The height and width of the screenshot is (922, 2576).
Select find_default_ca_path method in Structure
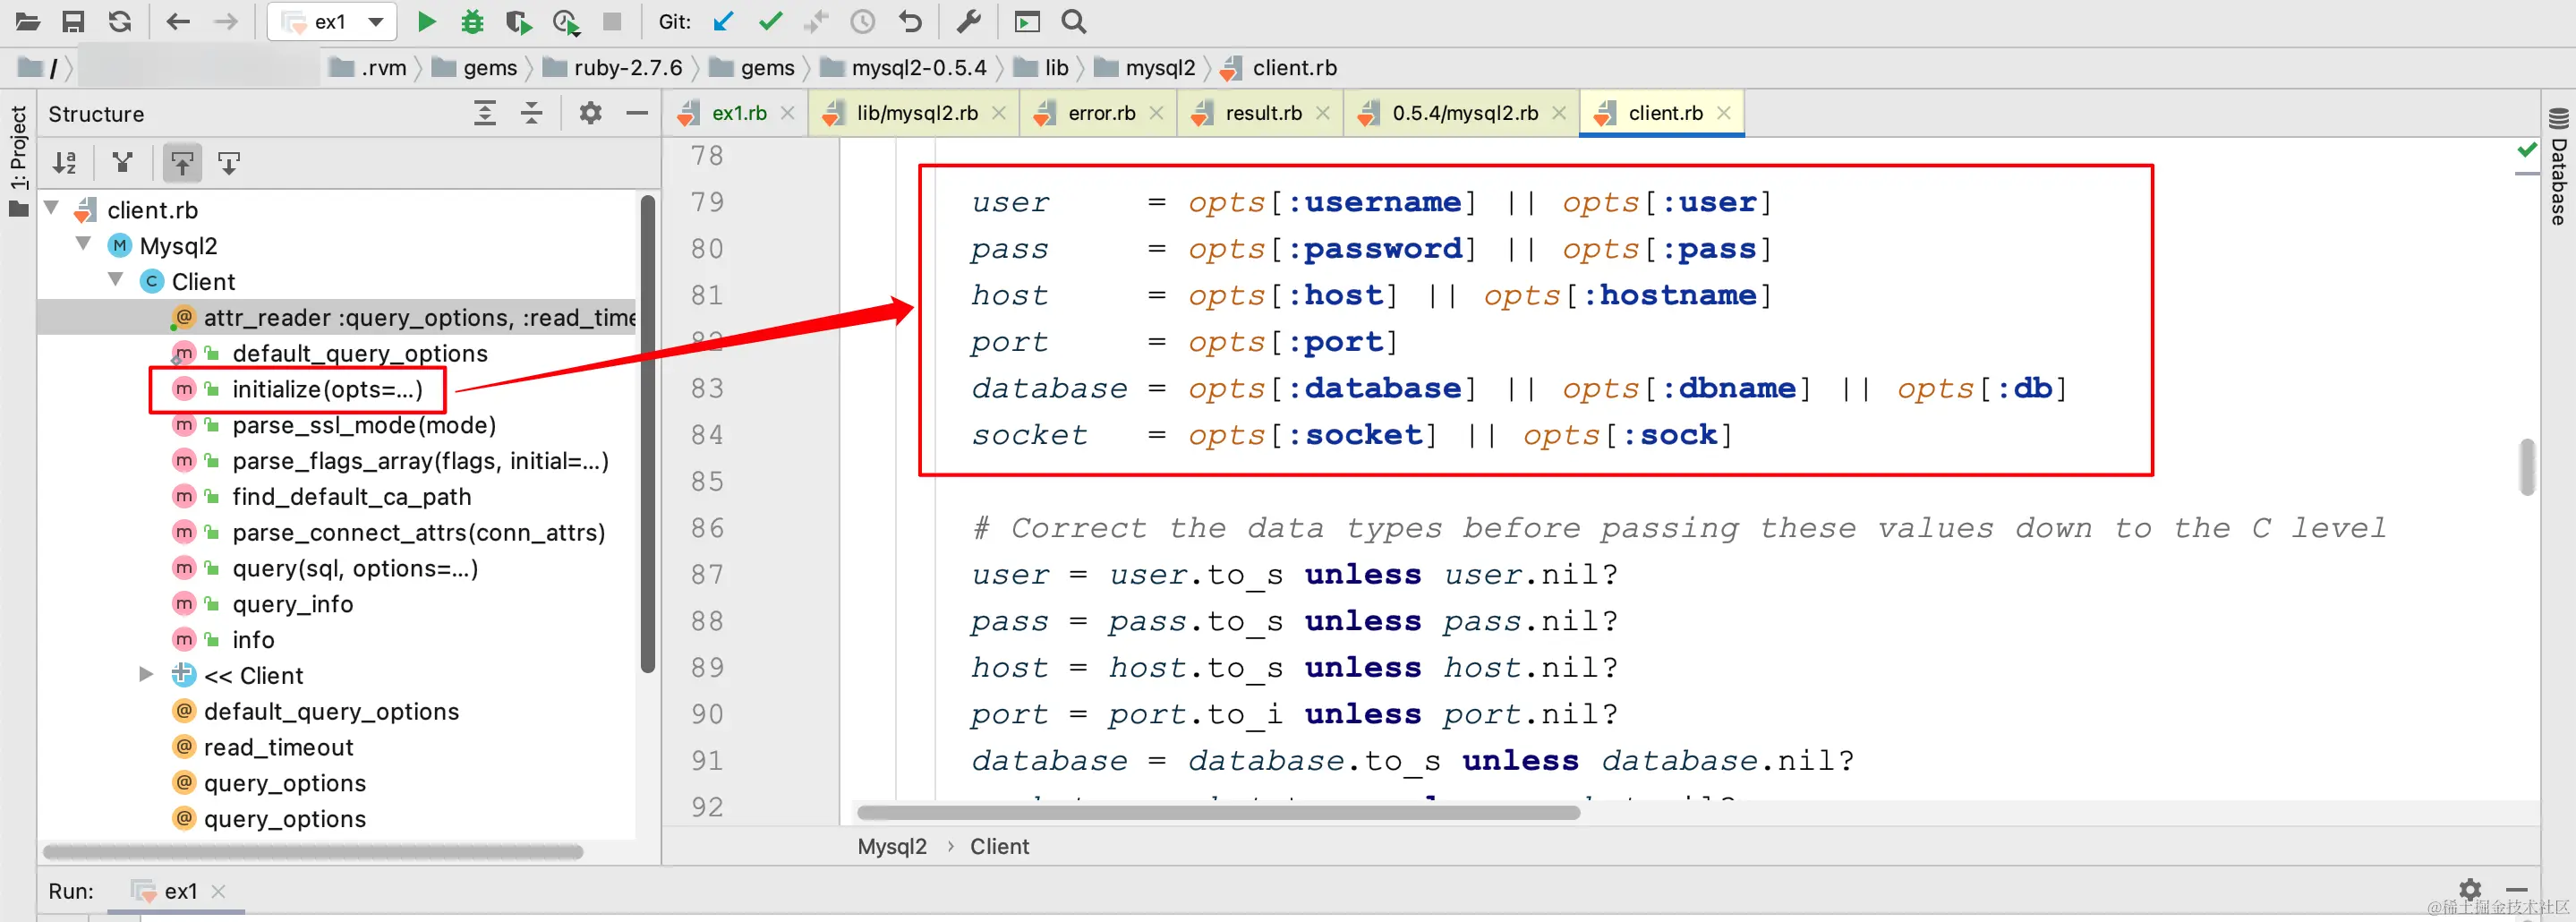coord(351,496)
